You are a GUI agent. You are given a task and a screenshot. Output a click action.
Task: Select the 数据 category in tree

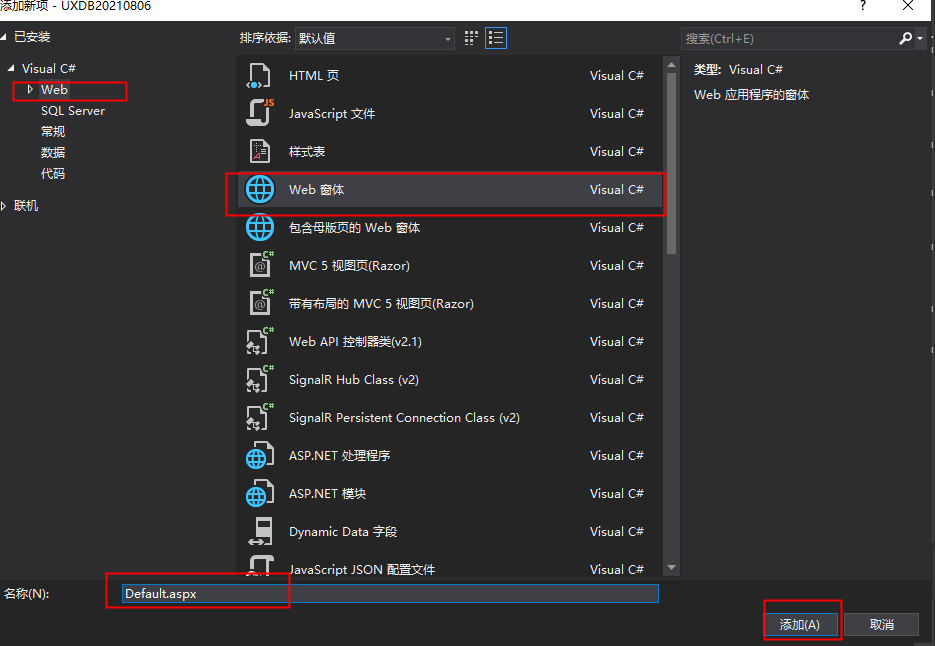point(53,153)
